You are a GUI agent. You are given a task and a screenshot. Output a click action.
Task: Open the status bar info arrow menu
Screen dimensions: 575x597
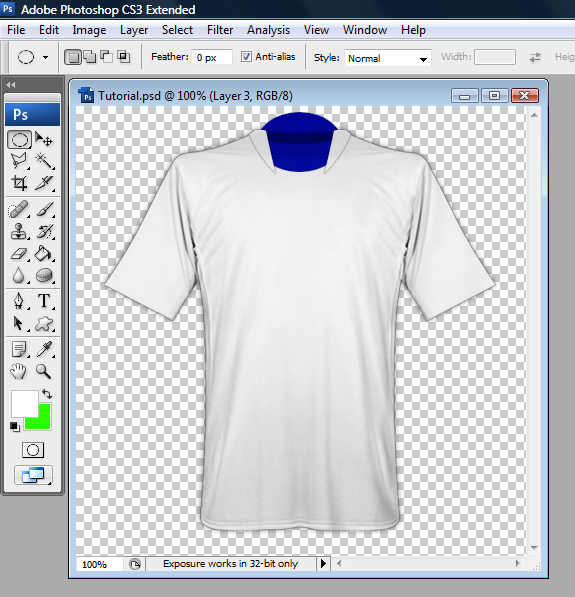pos(323,563)
